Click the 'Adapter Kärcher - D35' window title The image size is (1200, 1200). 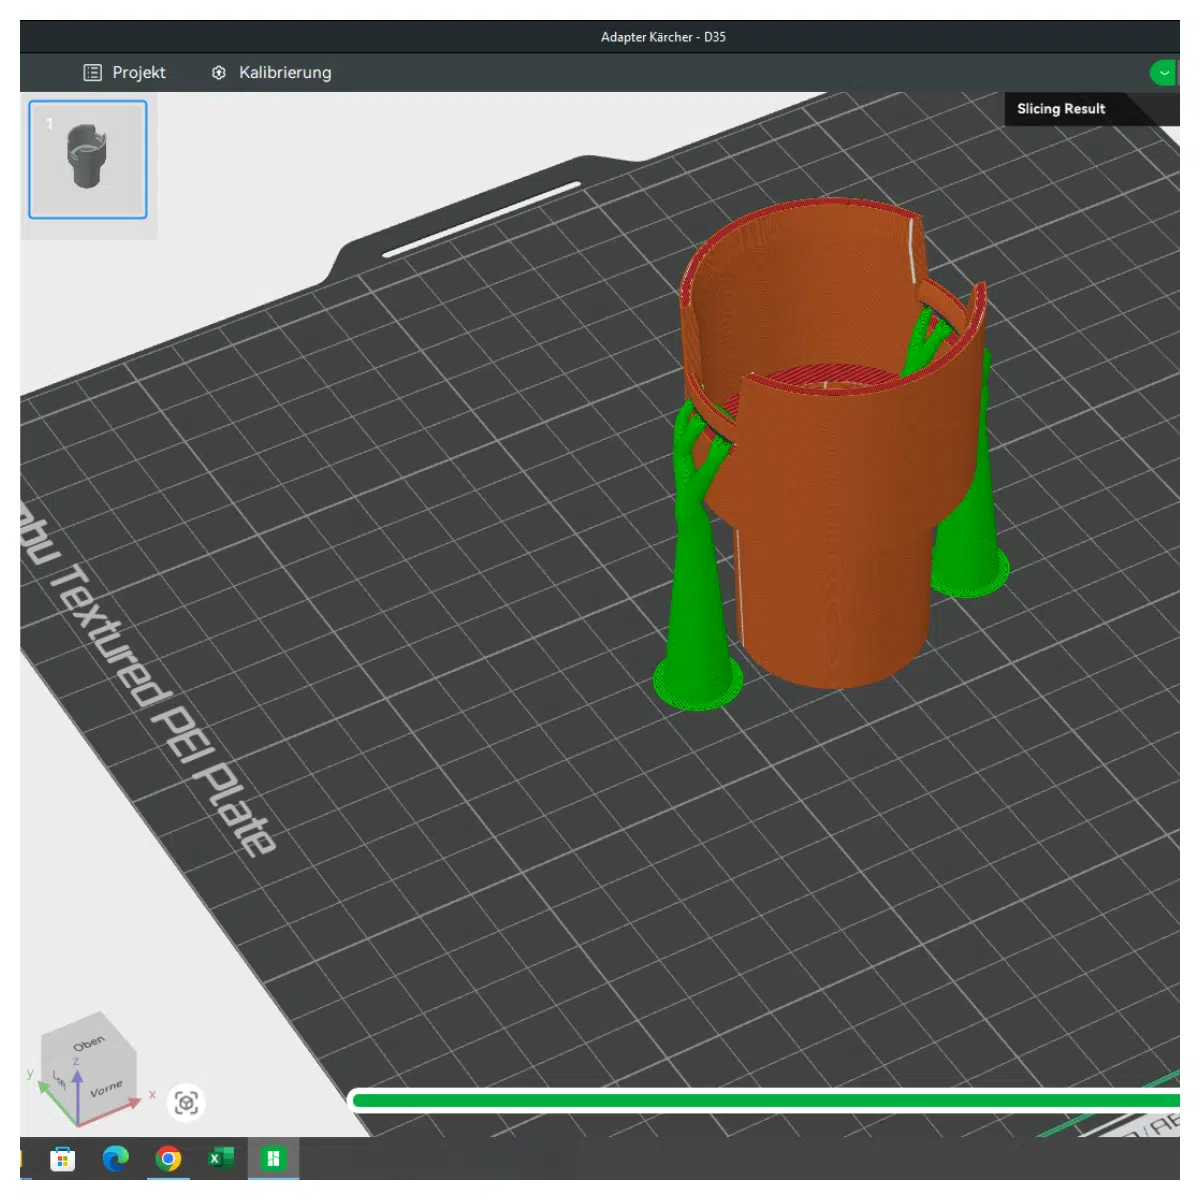663,37
